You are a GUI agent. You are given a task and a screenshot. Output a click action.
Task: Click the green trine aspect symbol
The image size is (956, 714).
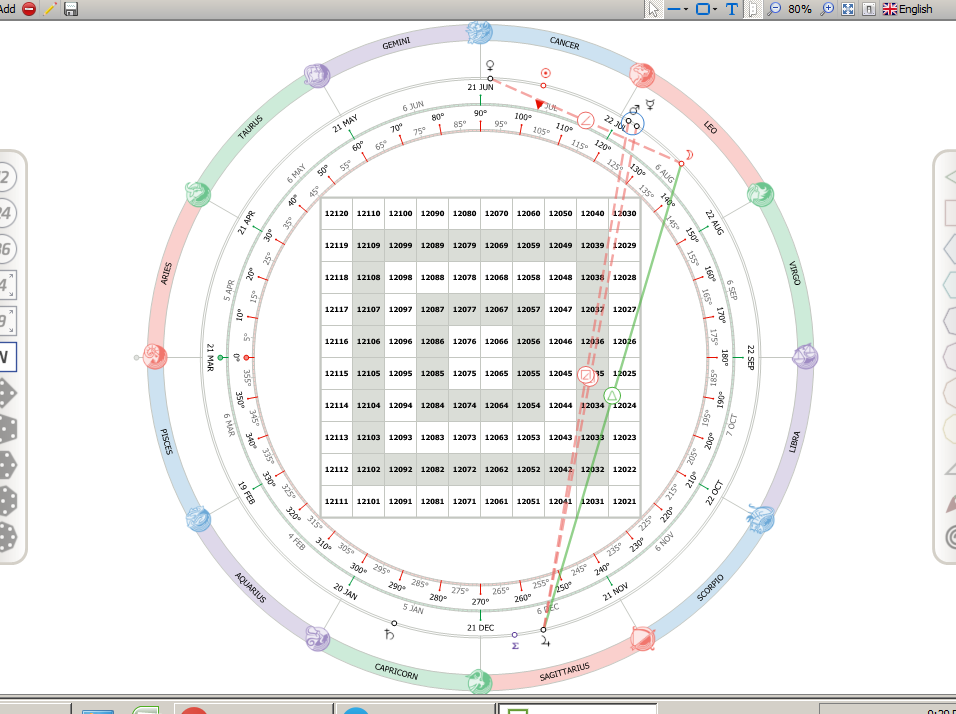point(612,396)
